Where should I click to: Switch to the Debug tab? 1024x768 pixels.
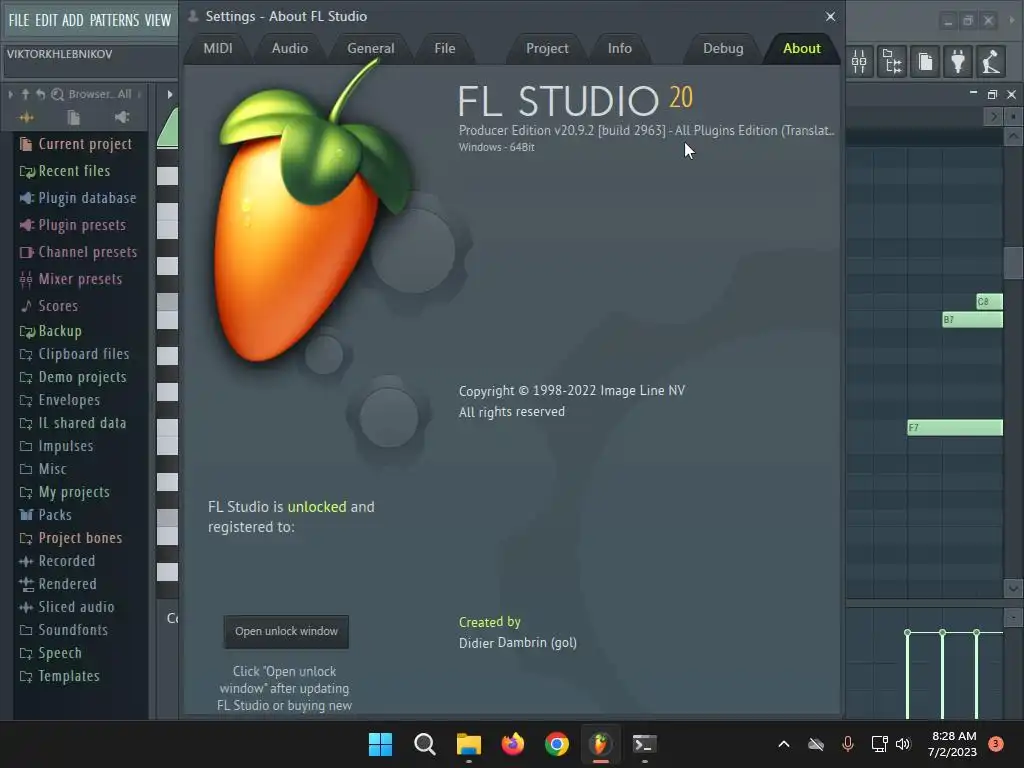(723, 48)
